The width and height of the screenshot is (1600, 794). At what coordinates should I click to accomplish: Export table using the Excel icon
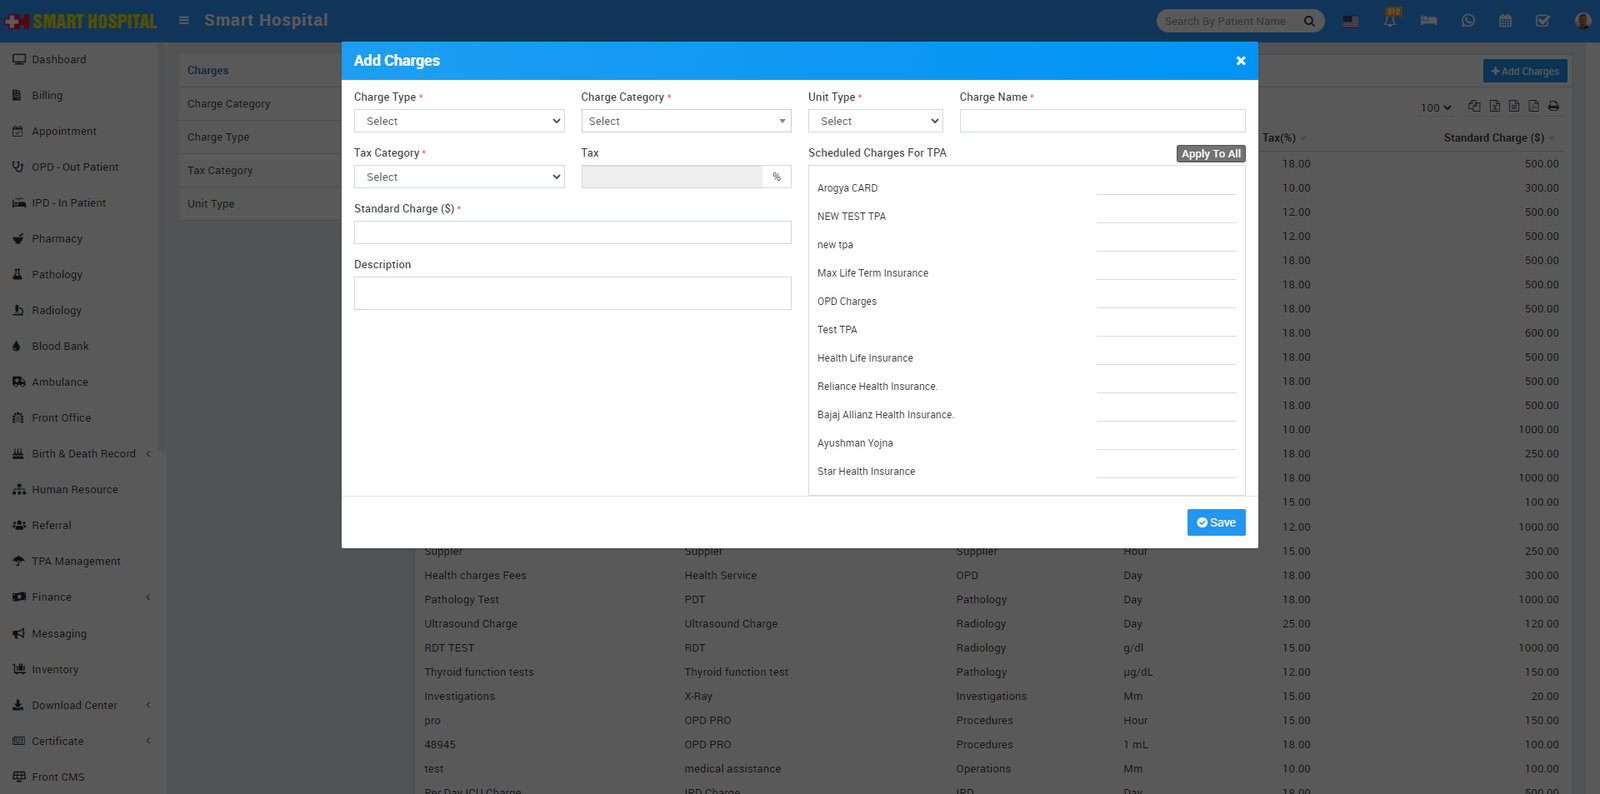1494,106
